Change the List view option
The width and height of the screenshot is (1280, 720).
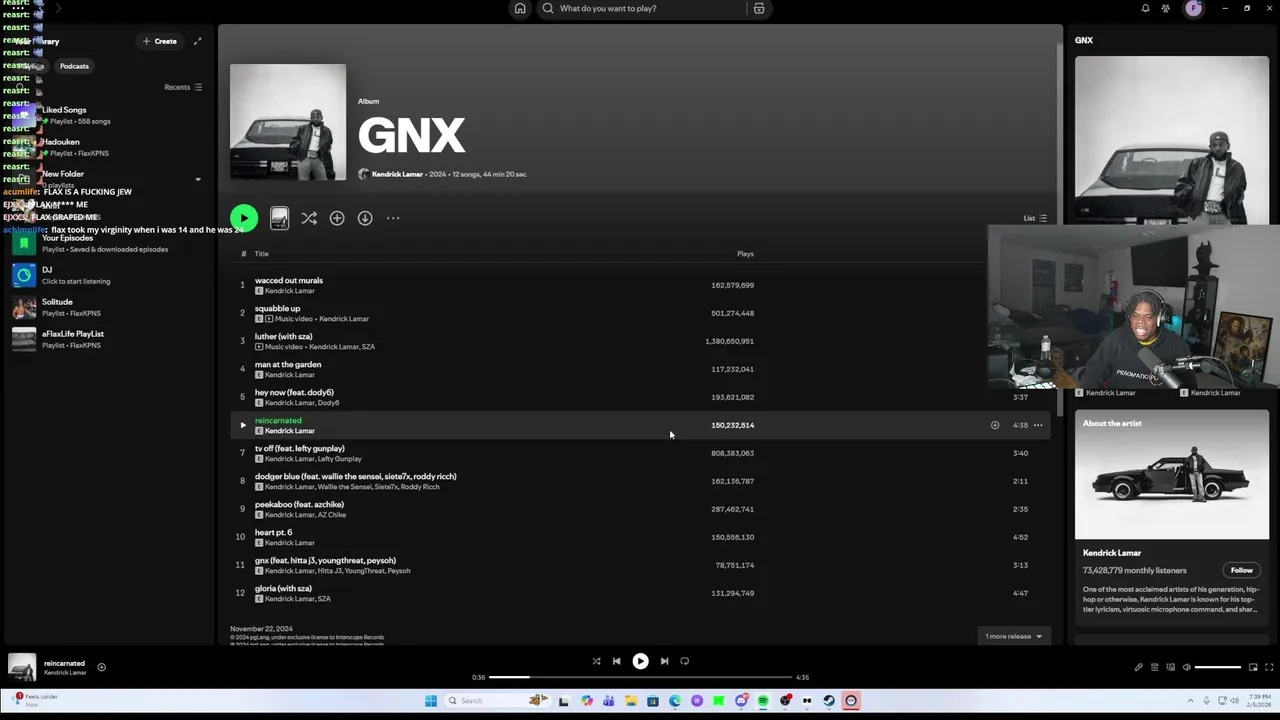pos(1035,218)
